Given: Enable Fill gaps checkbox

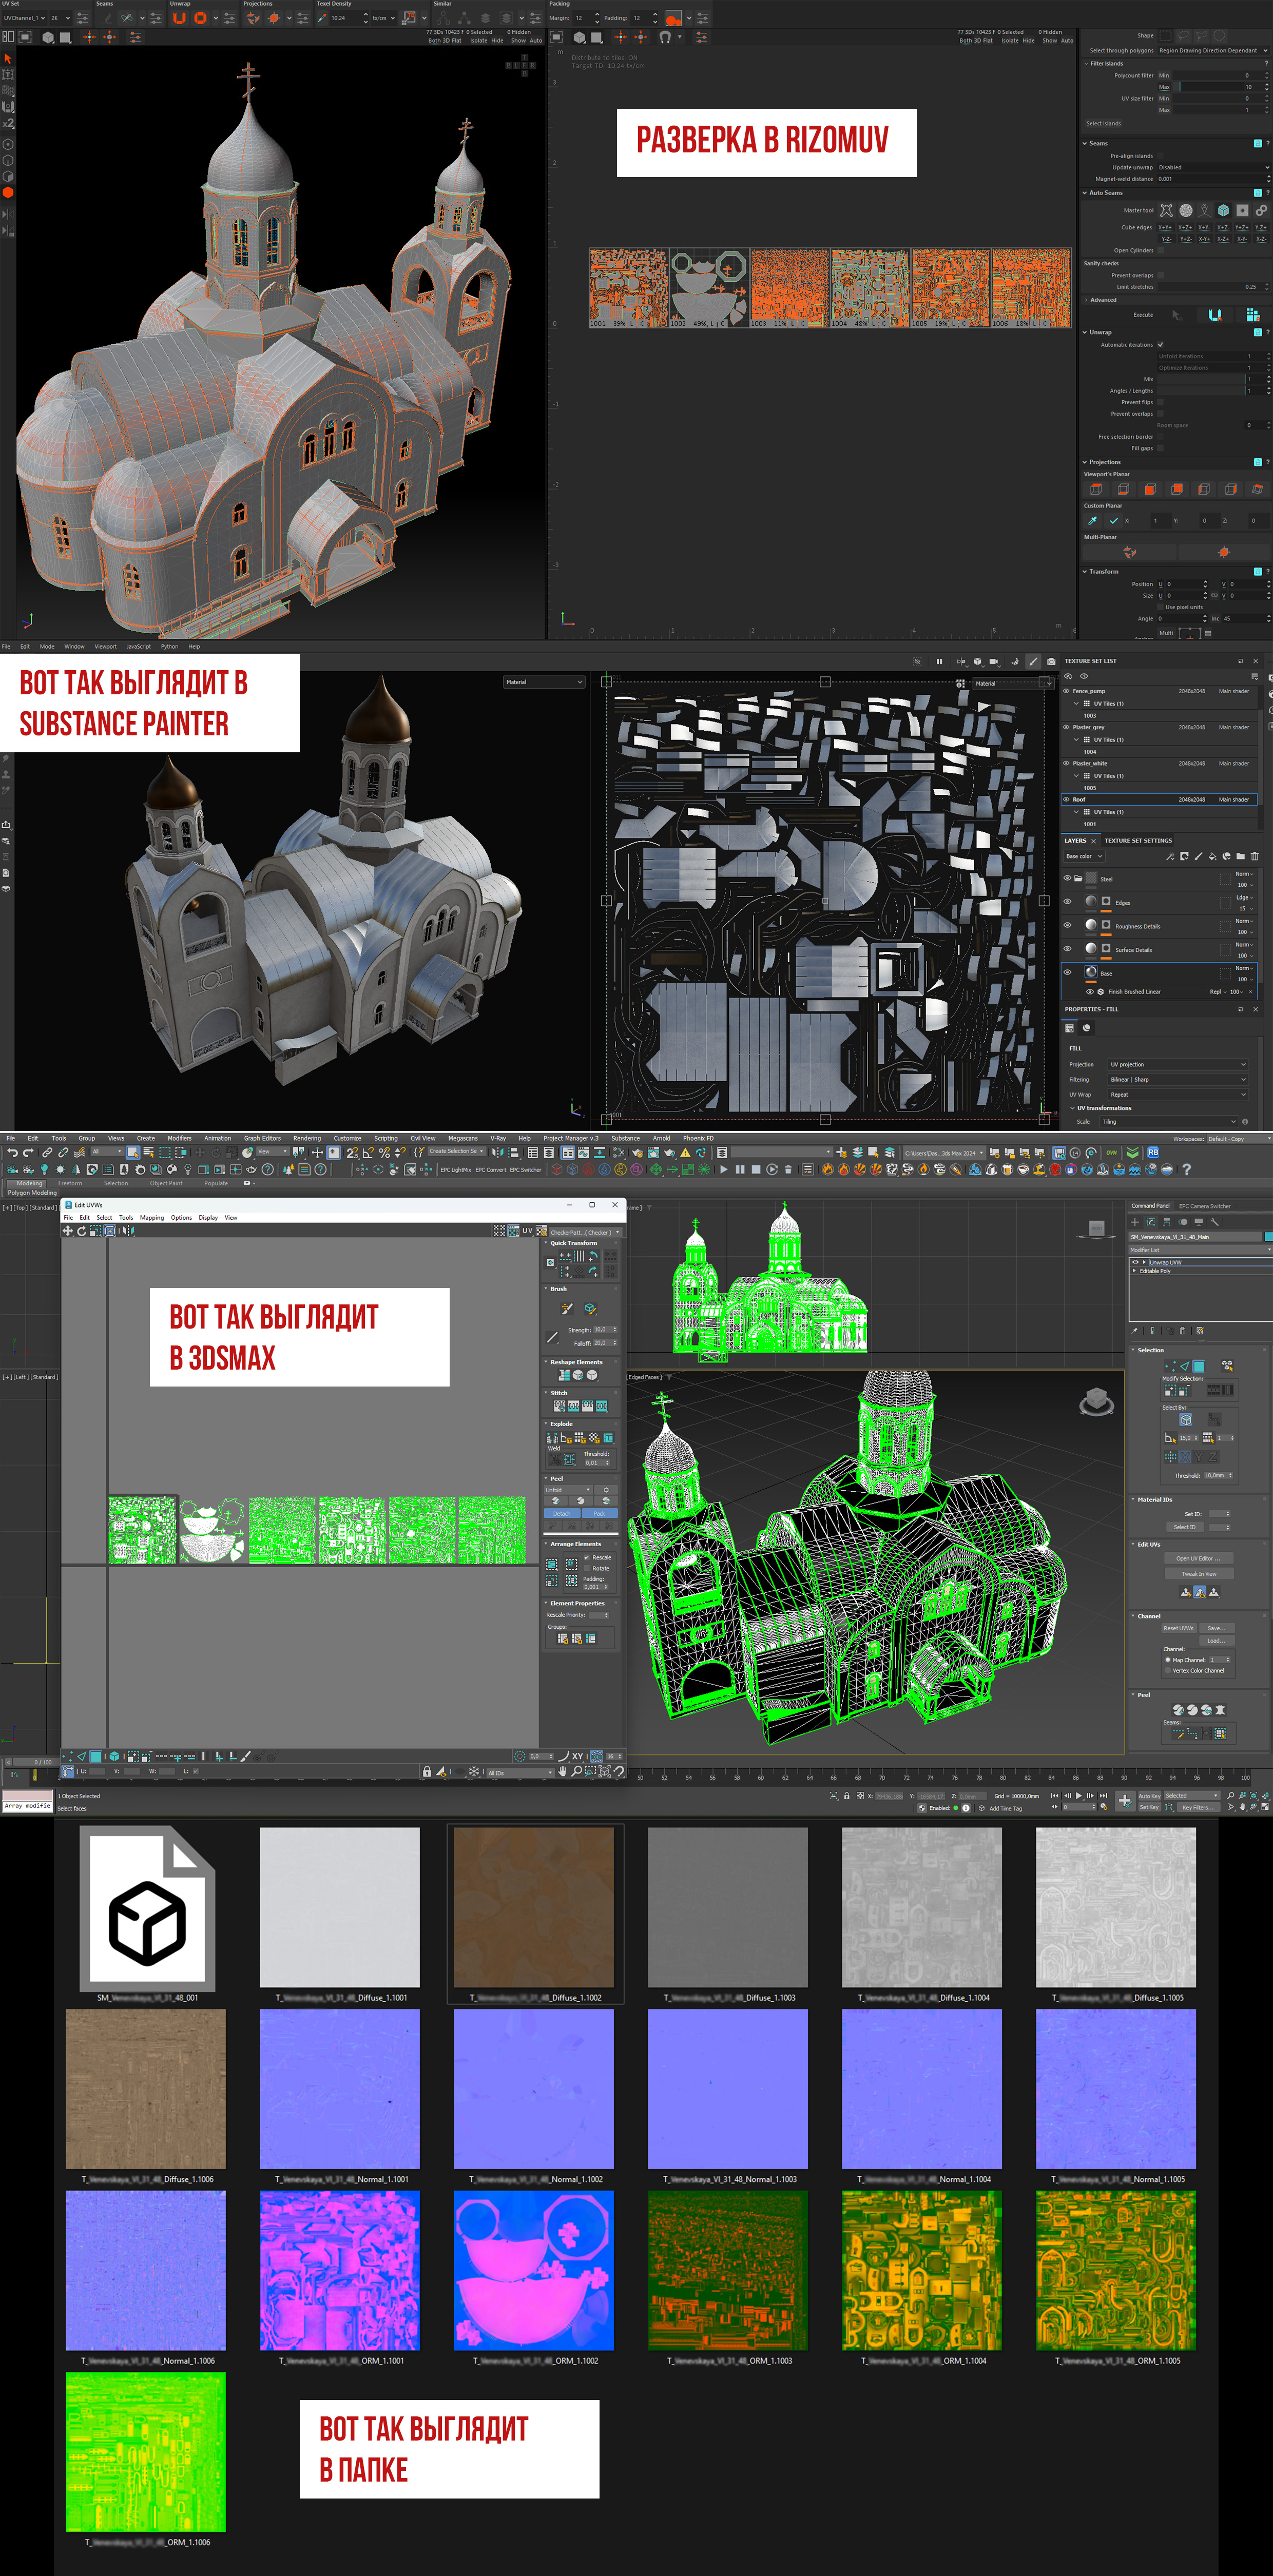Looking at the screenshot, I should coord(1160,448).
